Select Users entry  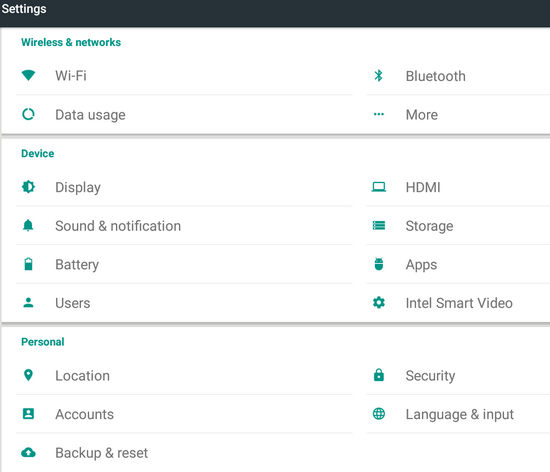click(x=184, y=303)
